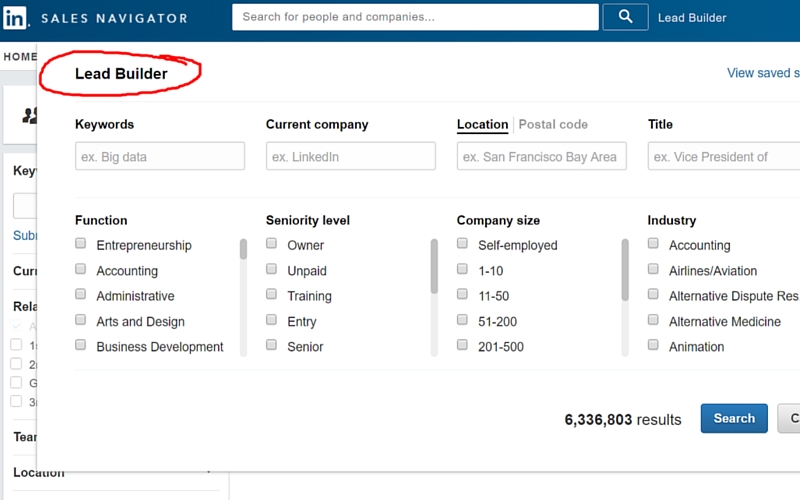The width and height of the screenshot is (800, 500).
Task: Check the Self-employed company size
Action: pos(462,243)
